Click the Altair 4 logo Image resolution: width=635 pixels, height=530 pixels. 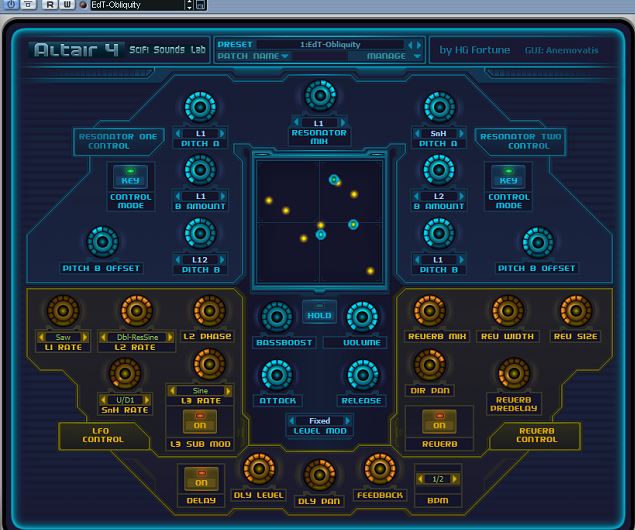click(x=76, y=50)
